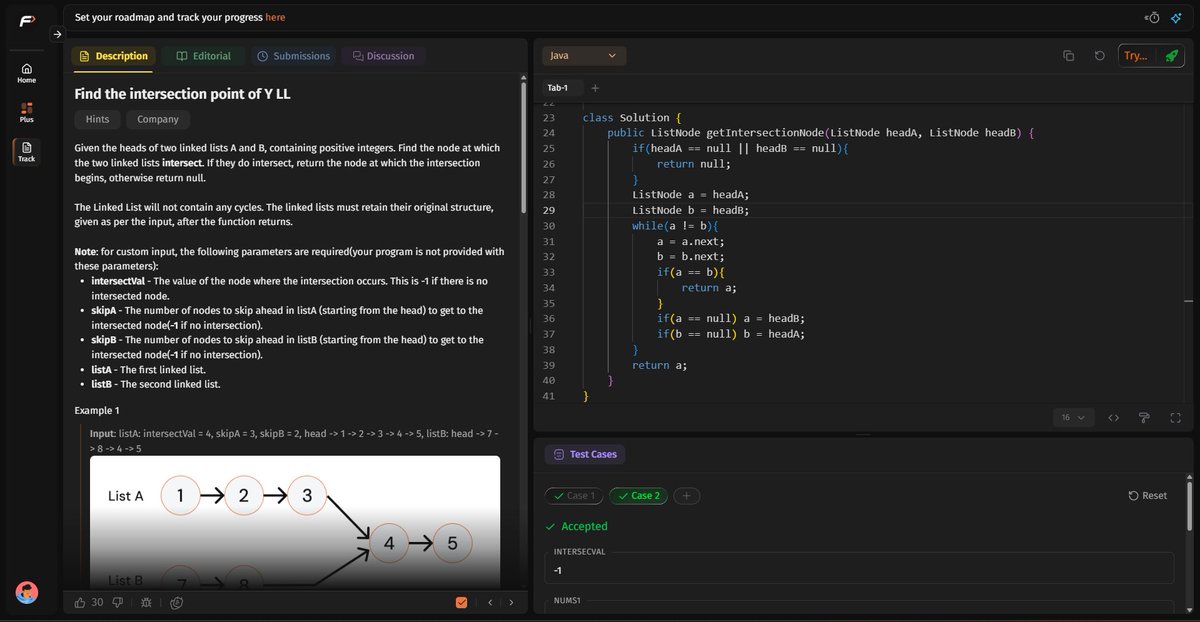
Task: Open the stopwatch timer icon
Action: pos(1152,17)
